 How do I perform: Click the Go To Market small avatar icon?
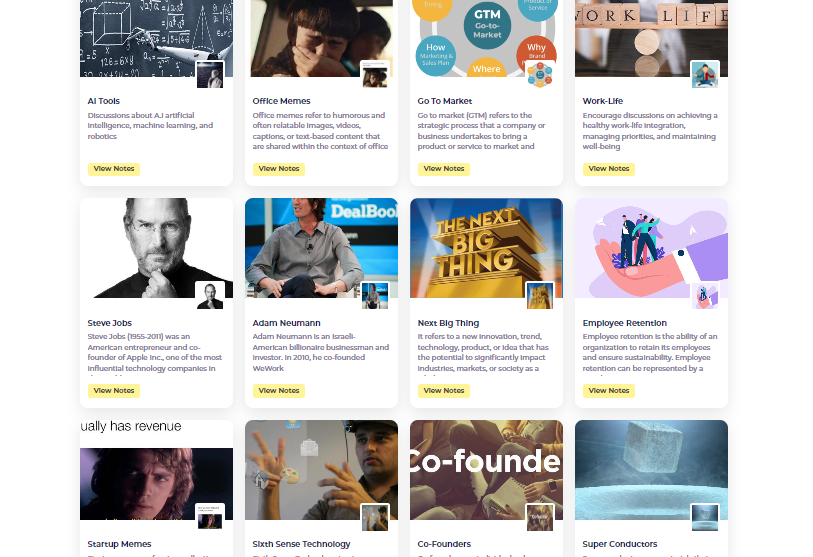pyautogui.click(x=540, y=75)
